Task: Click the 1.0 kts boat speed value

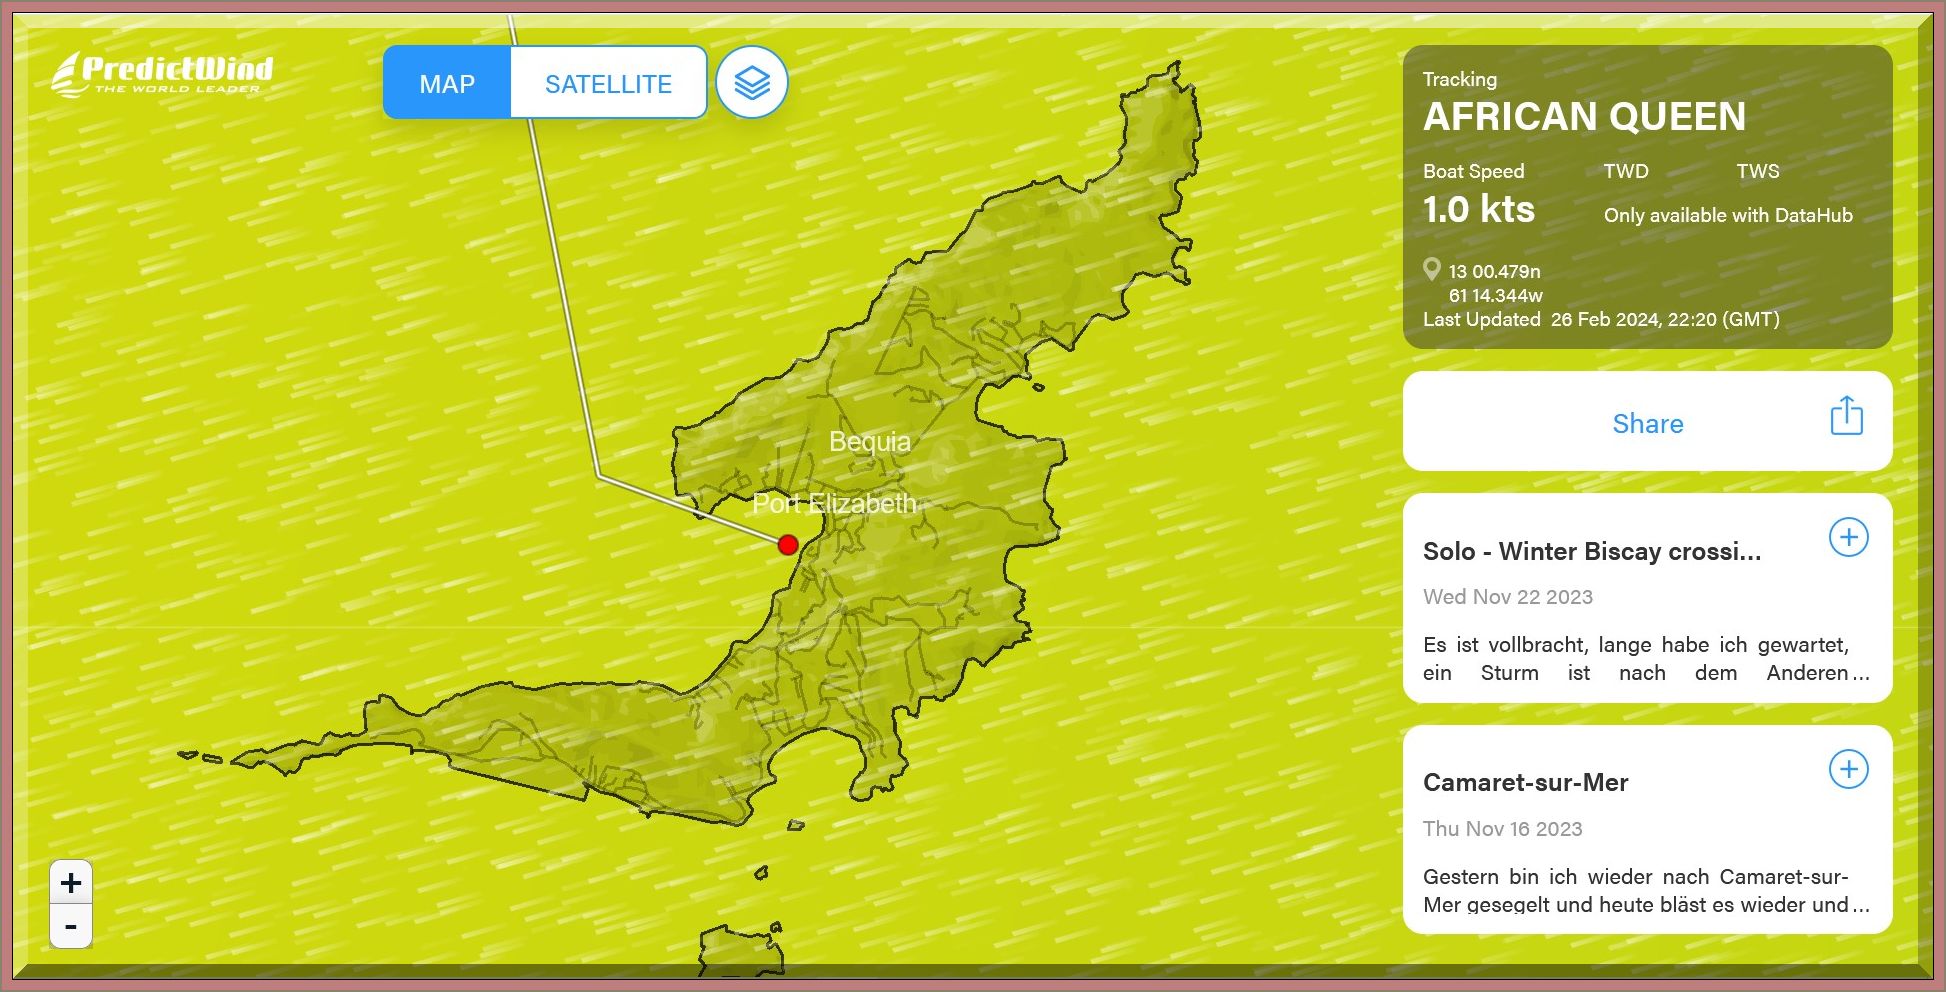Action: point(1478,210)
